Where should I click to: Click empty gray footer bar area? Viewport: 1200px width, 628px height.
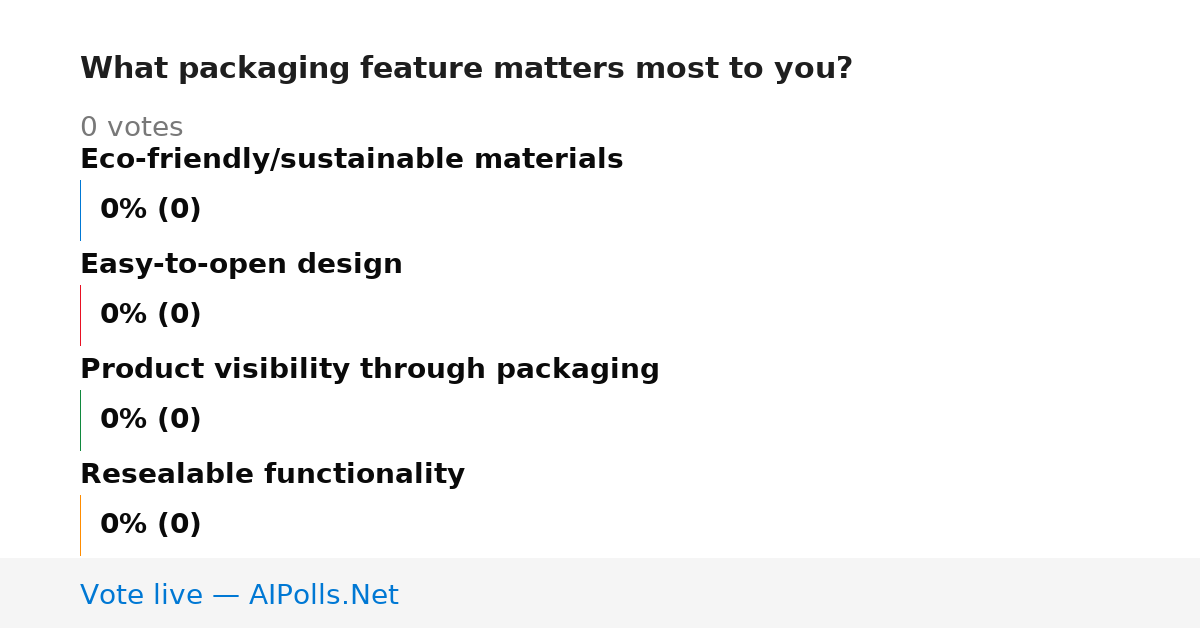(800, 593)
